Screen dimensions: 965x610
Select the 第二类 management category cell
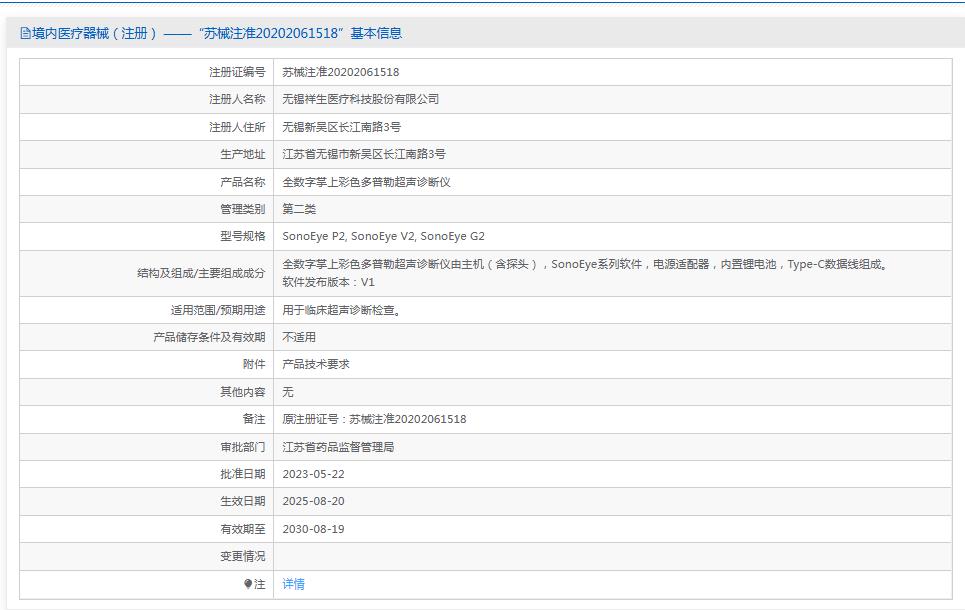(301, 208)
